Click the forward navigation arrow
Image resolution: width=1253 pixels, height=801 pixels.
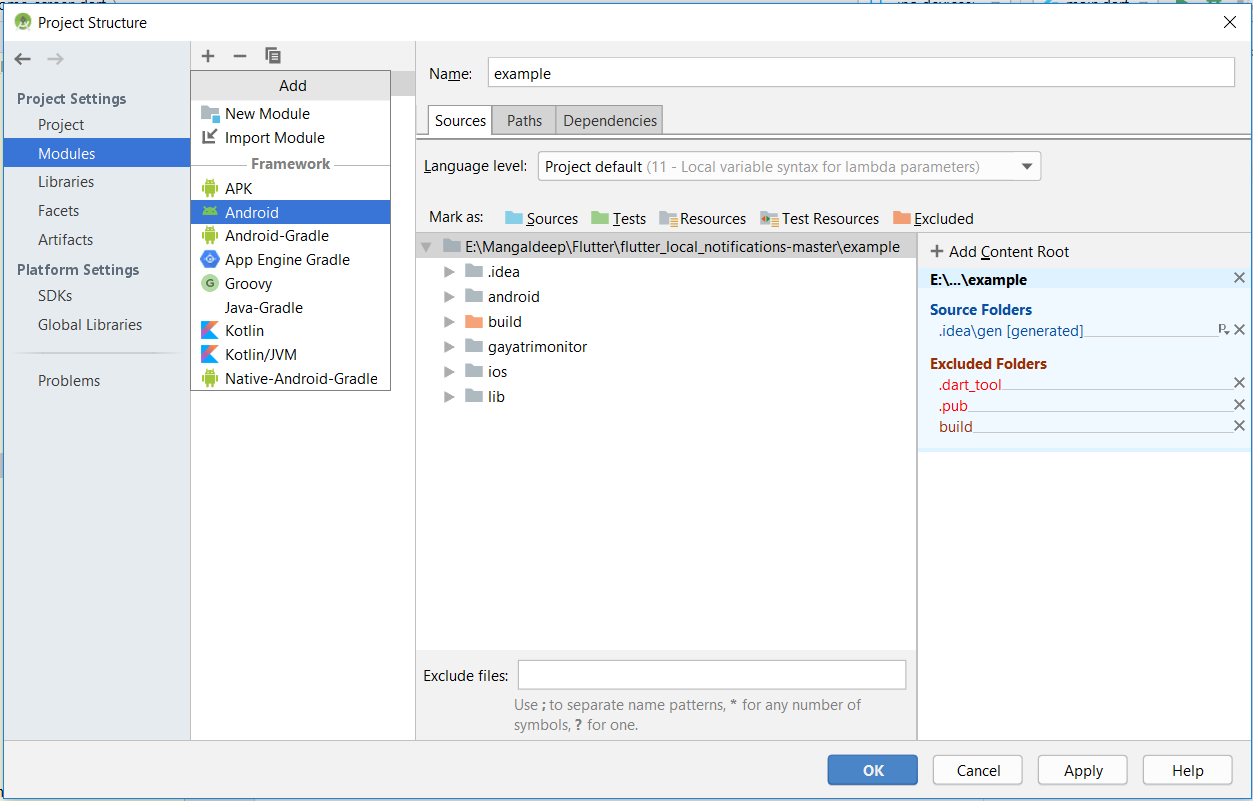(56, 60)
